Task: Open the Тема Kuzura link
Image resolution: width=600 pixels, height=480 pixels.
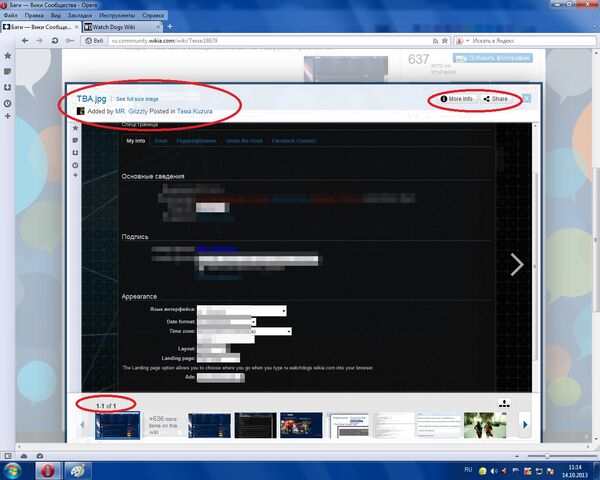Action: (194, 111)
